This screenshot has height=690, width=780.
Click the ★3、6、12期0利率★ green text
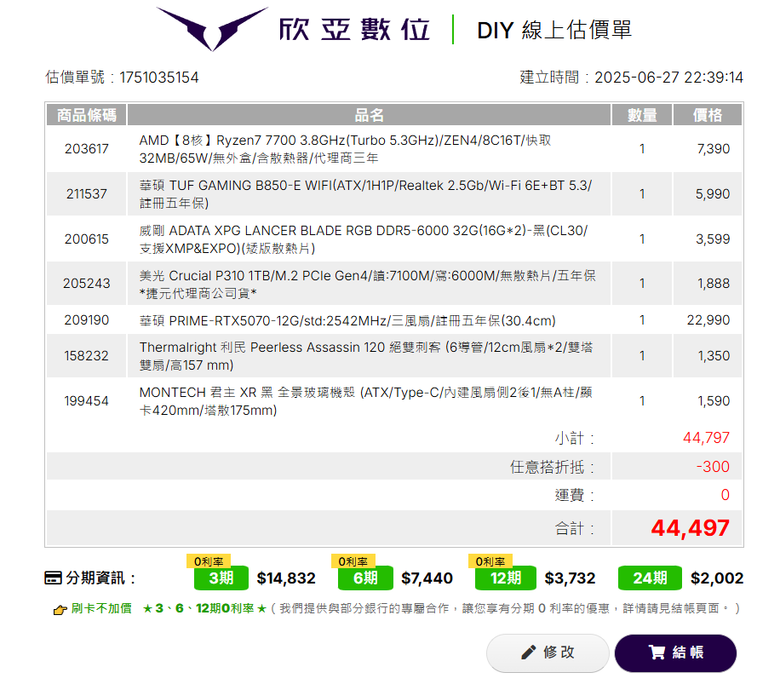coord(204,608)
